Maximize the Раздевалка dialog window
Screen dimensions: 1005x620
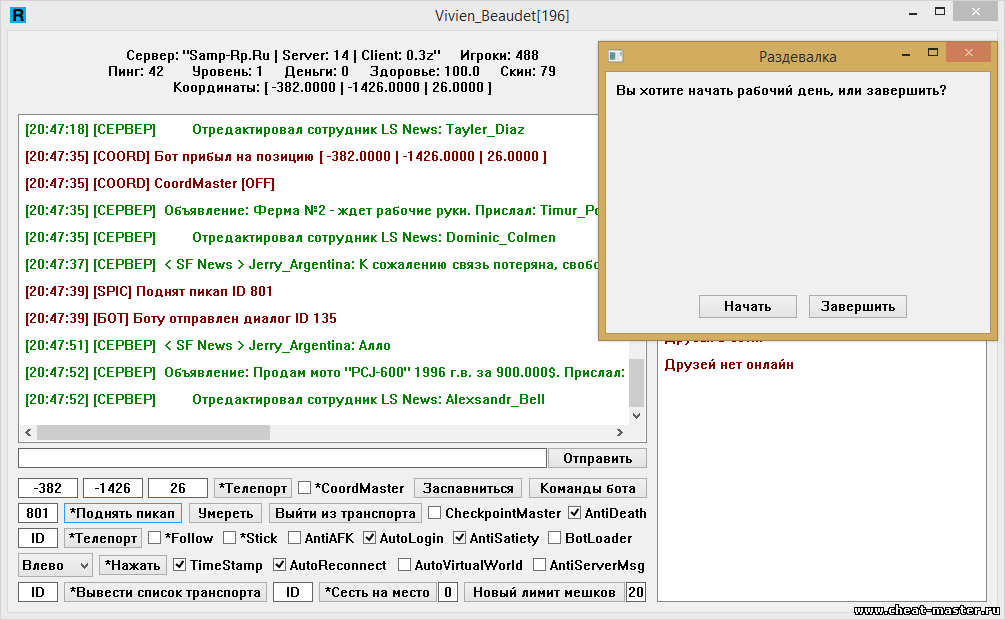932,55
